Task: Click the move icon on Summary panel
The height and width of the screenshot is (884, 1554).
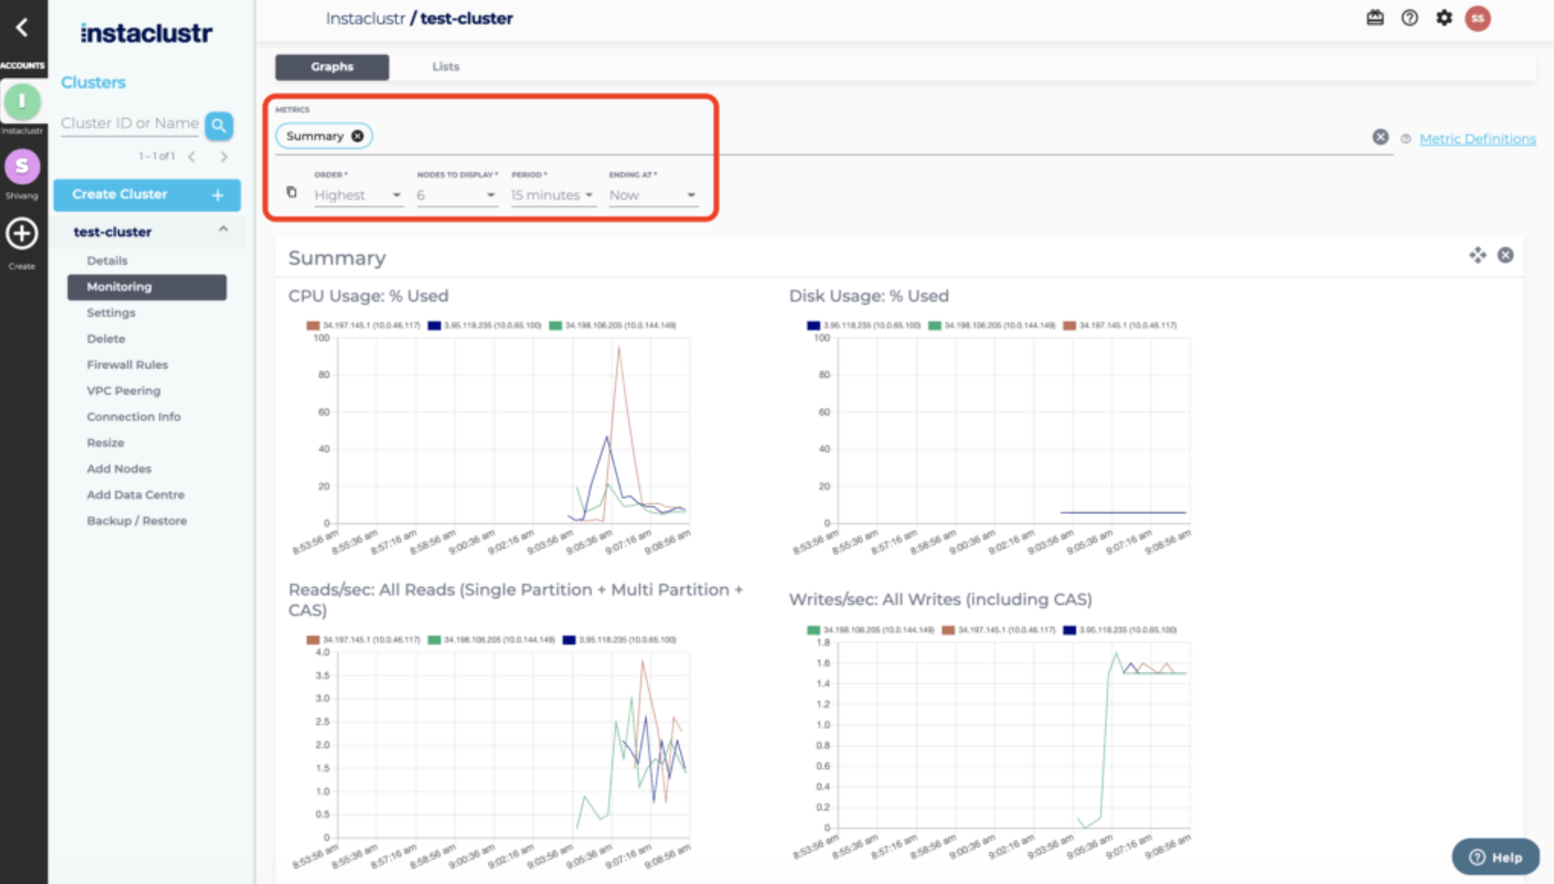Action: tap(1477, 255)
